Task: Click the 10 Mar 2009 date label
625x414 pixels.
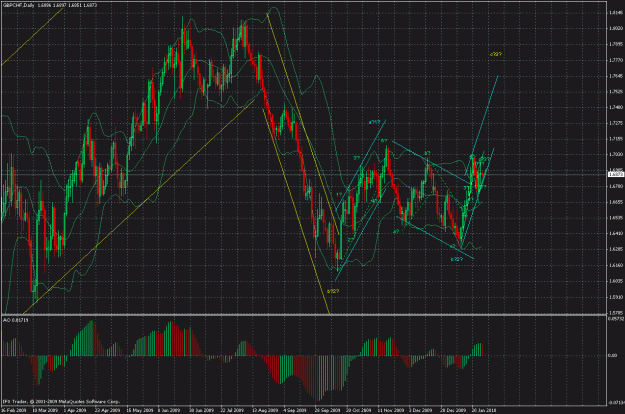Action: 45,410
